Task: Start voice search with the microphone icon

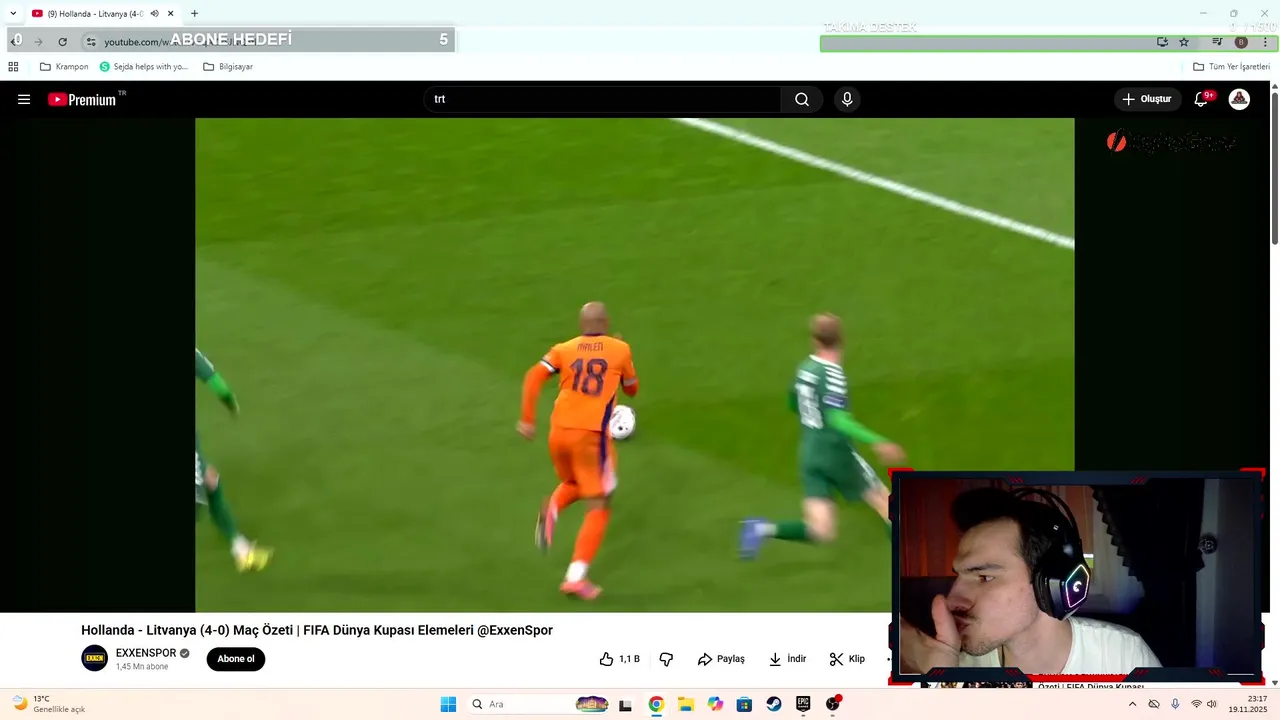Action: [847, 99]
